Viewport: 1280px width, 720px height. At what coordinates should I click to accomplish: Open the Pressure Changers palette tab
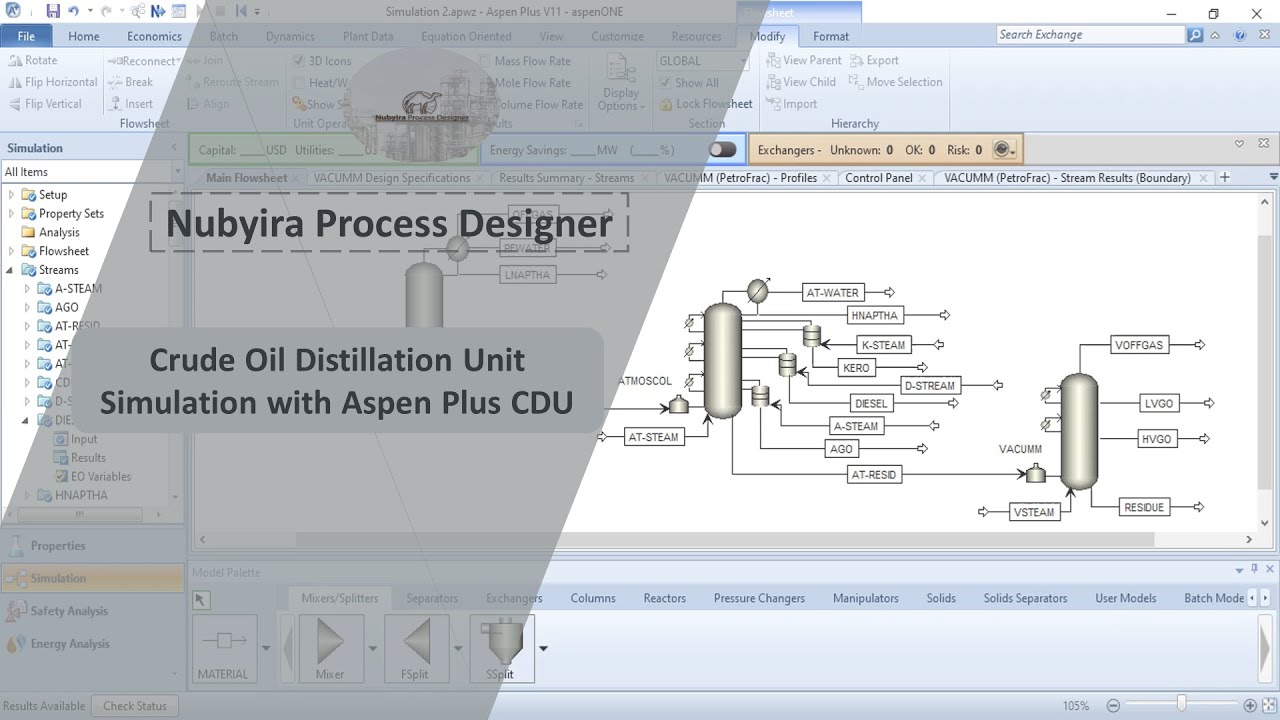point(759,598)
